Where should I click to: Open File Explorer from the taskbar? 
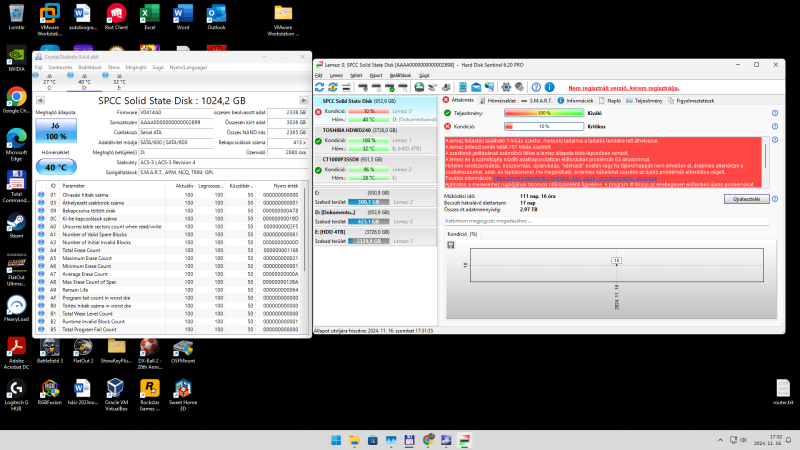354,440
